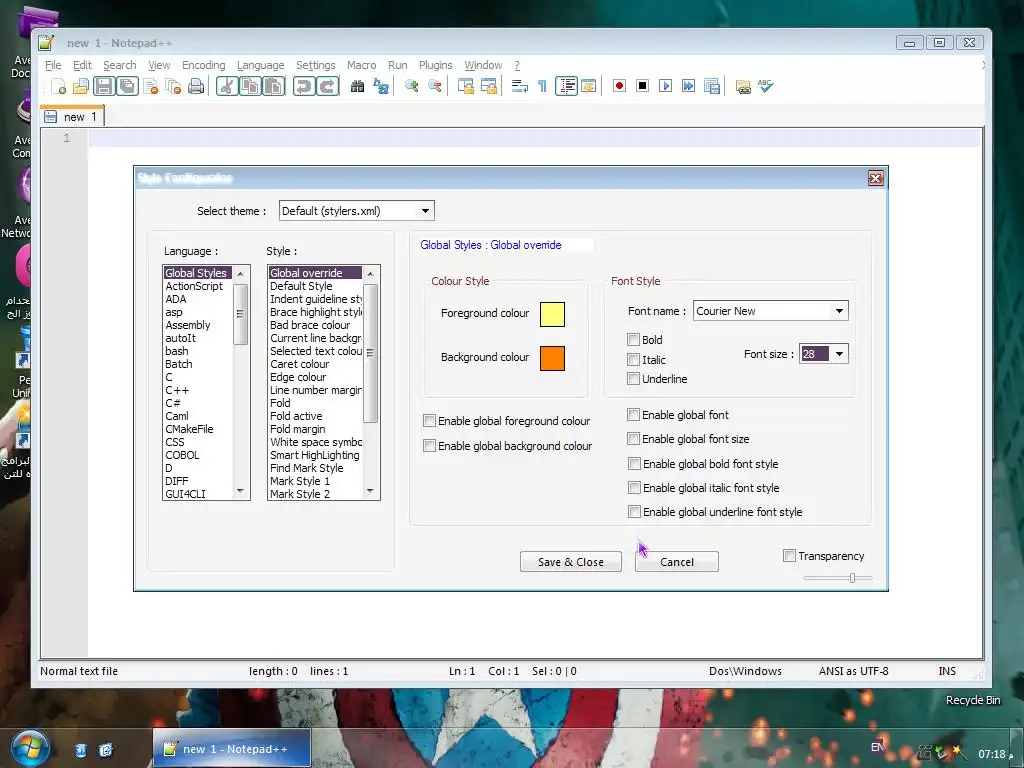Open a file with the folder icon

click(x=80, y=86)
